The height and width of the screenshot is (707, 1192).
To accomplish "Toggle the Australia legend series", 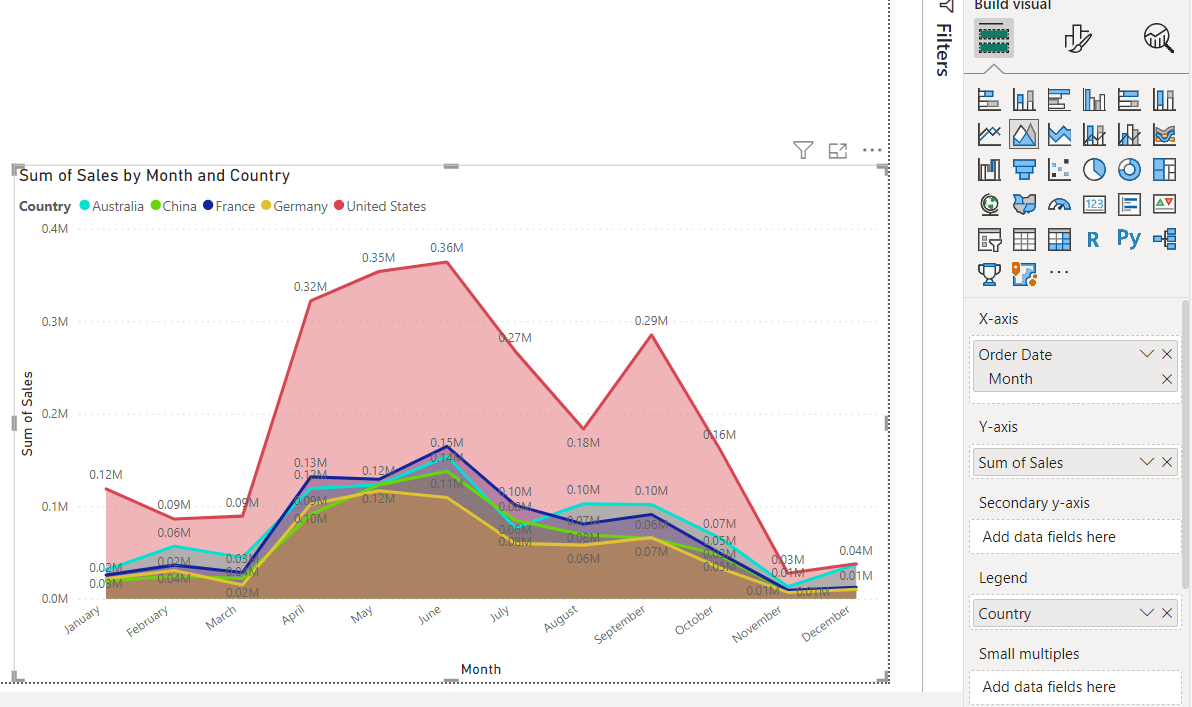I will 113,206.
